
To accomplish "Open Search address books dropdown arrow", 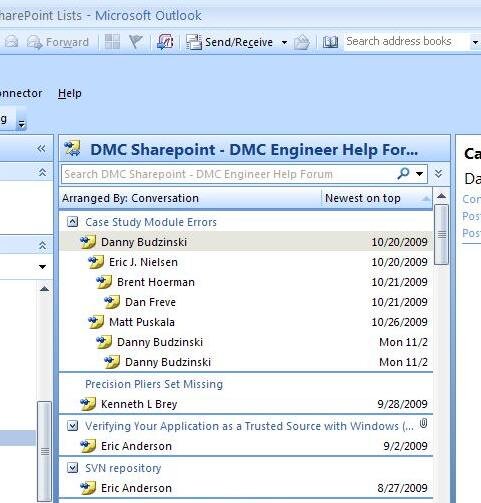I will [475, 43].
